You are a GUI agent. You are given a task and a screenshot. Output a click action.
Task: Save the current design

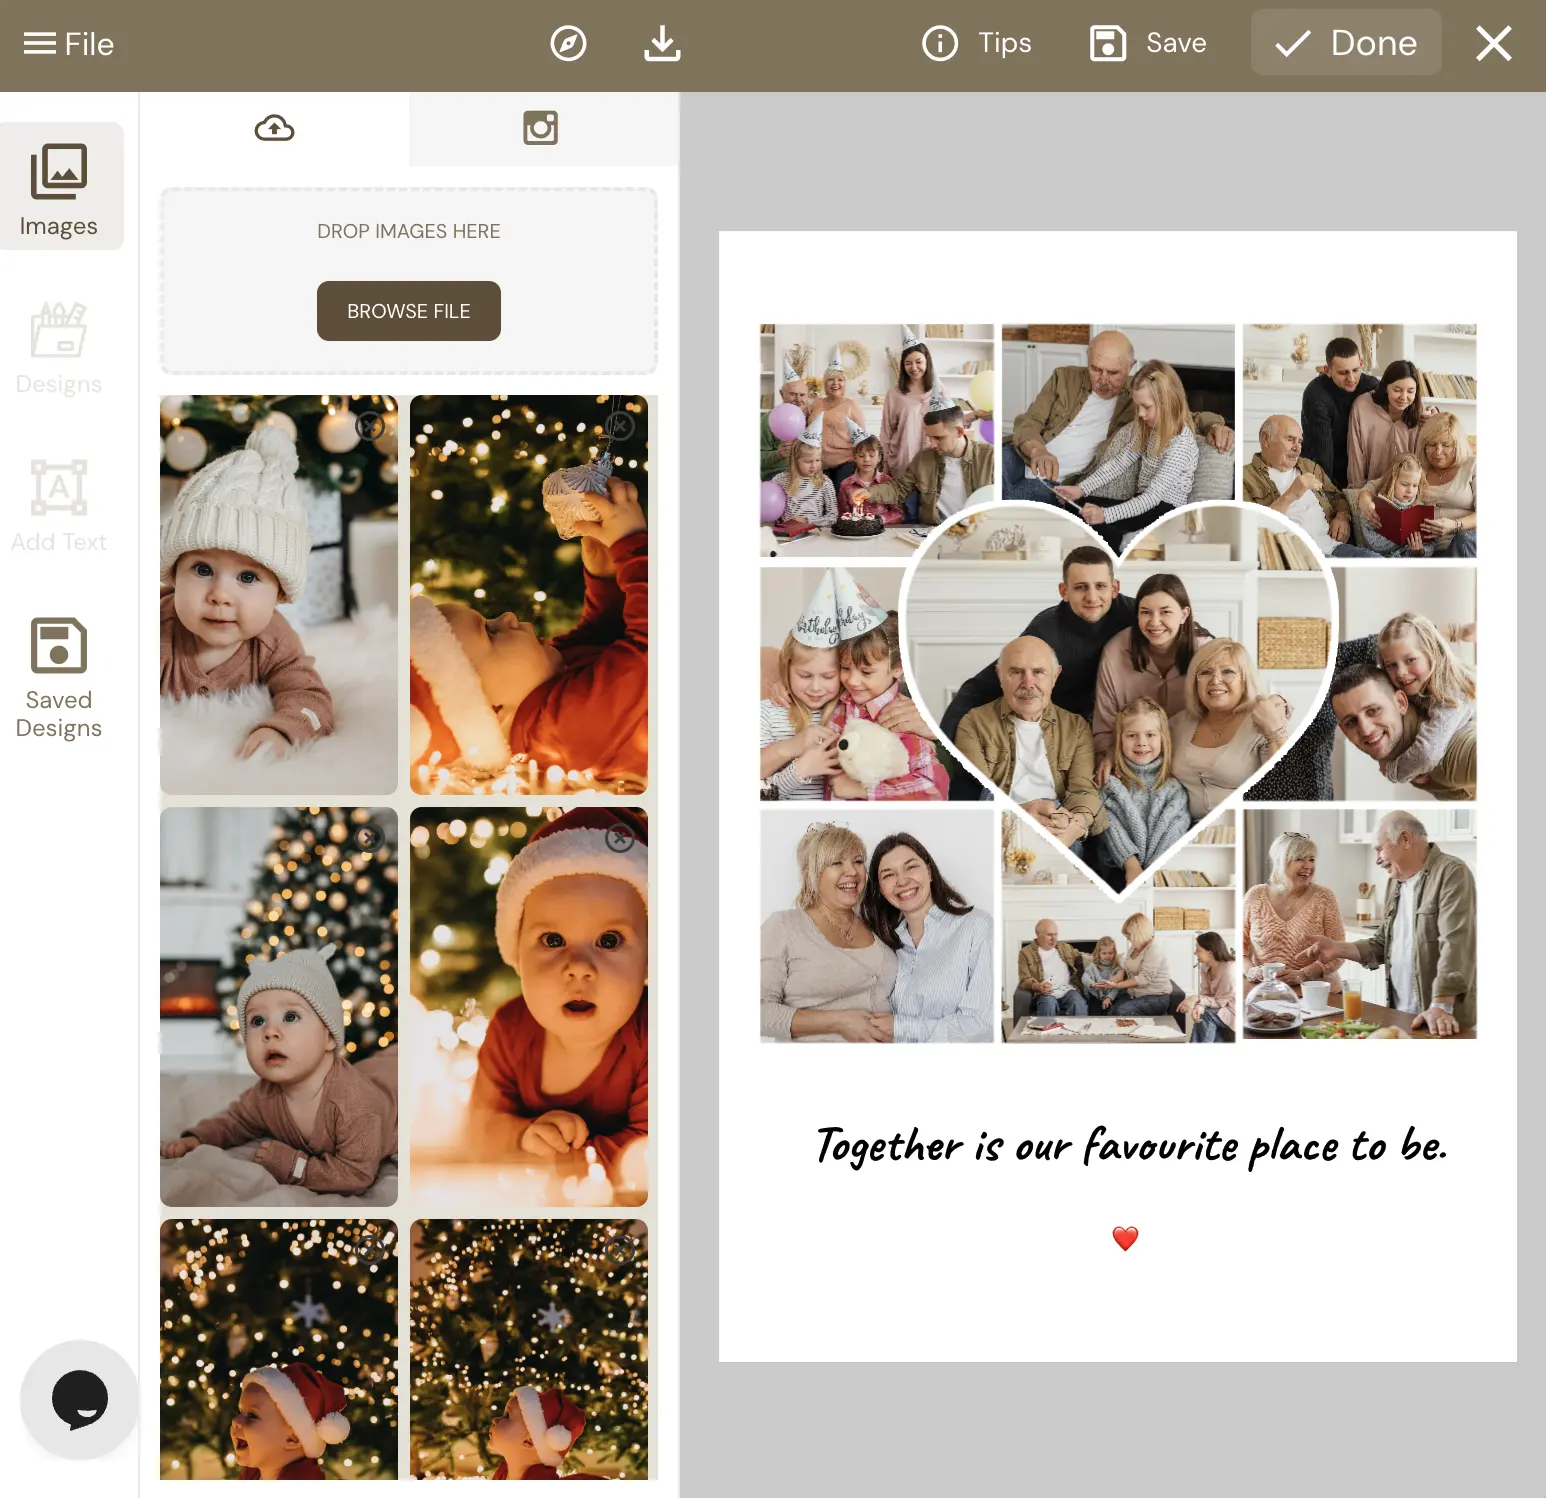[1148, 44]
